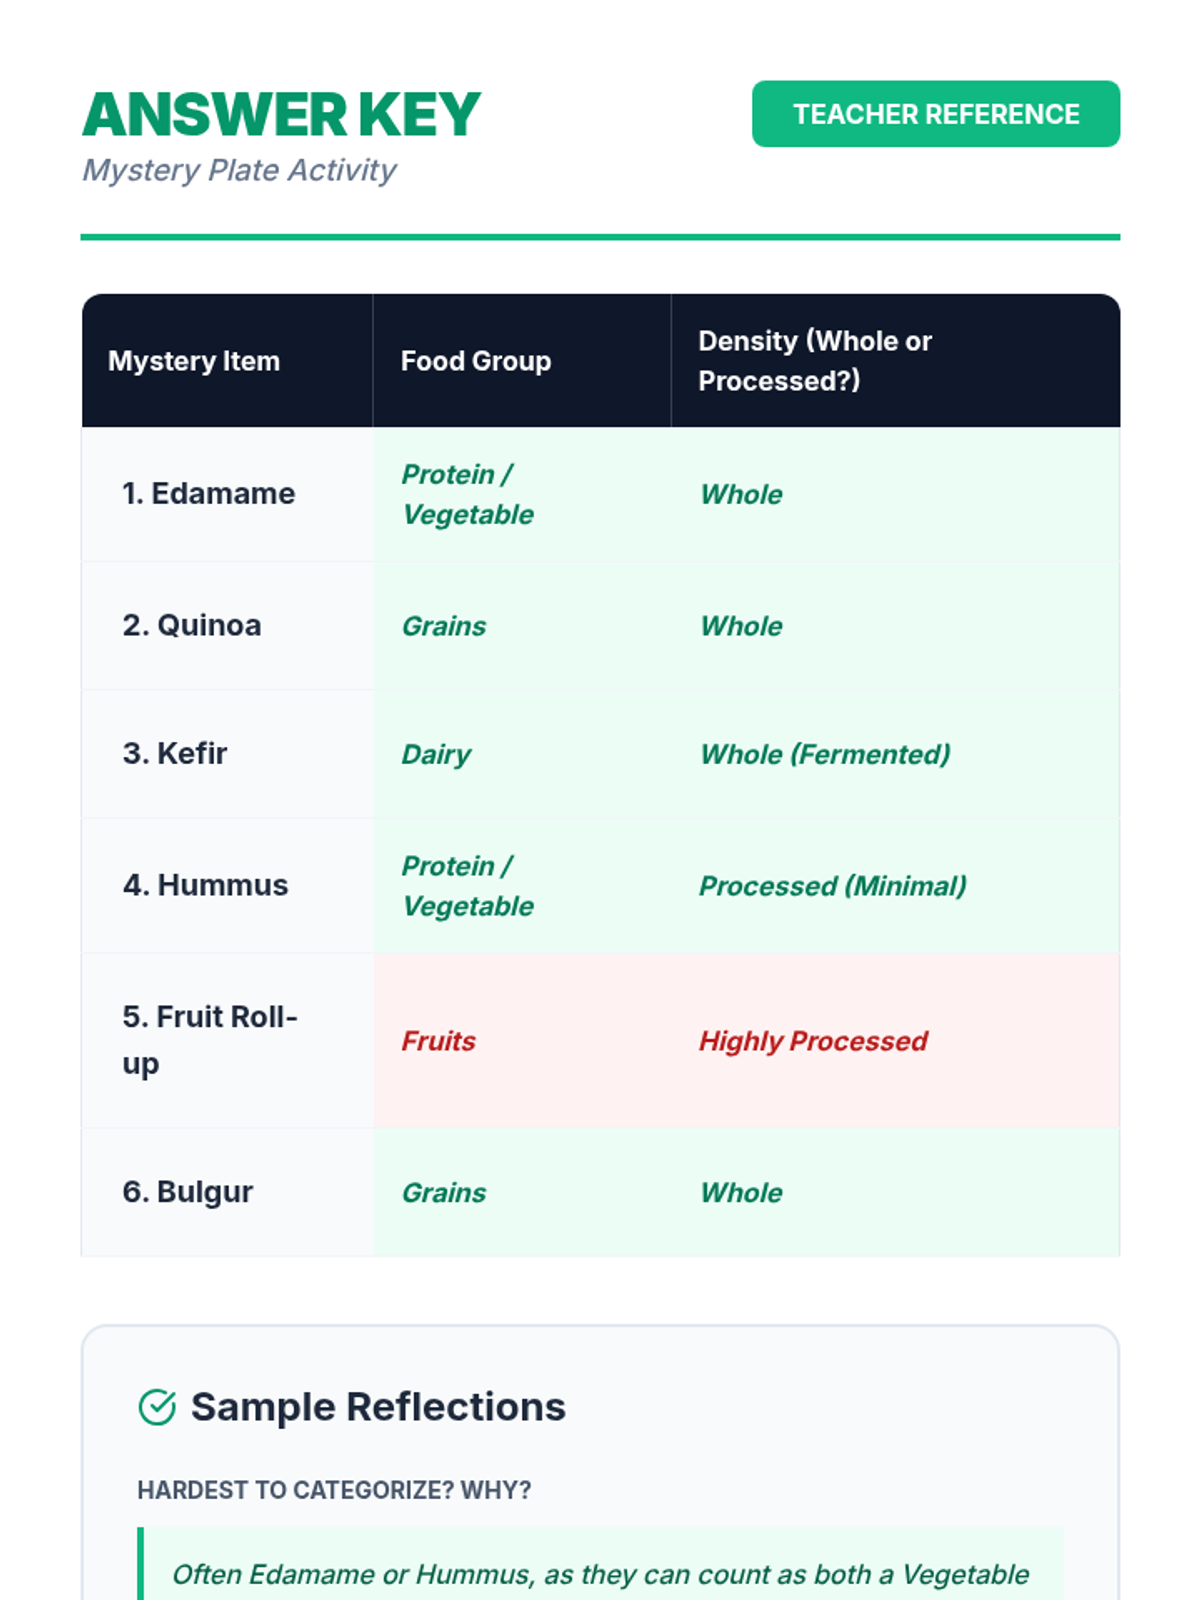
Task: Select the Fruit Roll-up row label
Action: tap(210, 1040)
